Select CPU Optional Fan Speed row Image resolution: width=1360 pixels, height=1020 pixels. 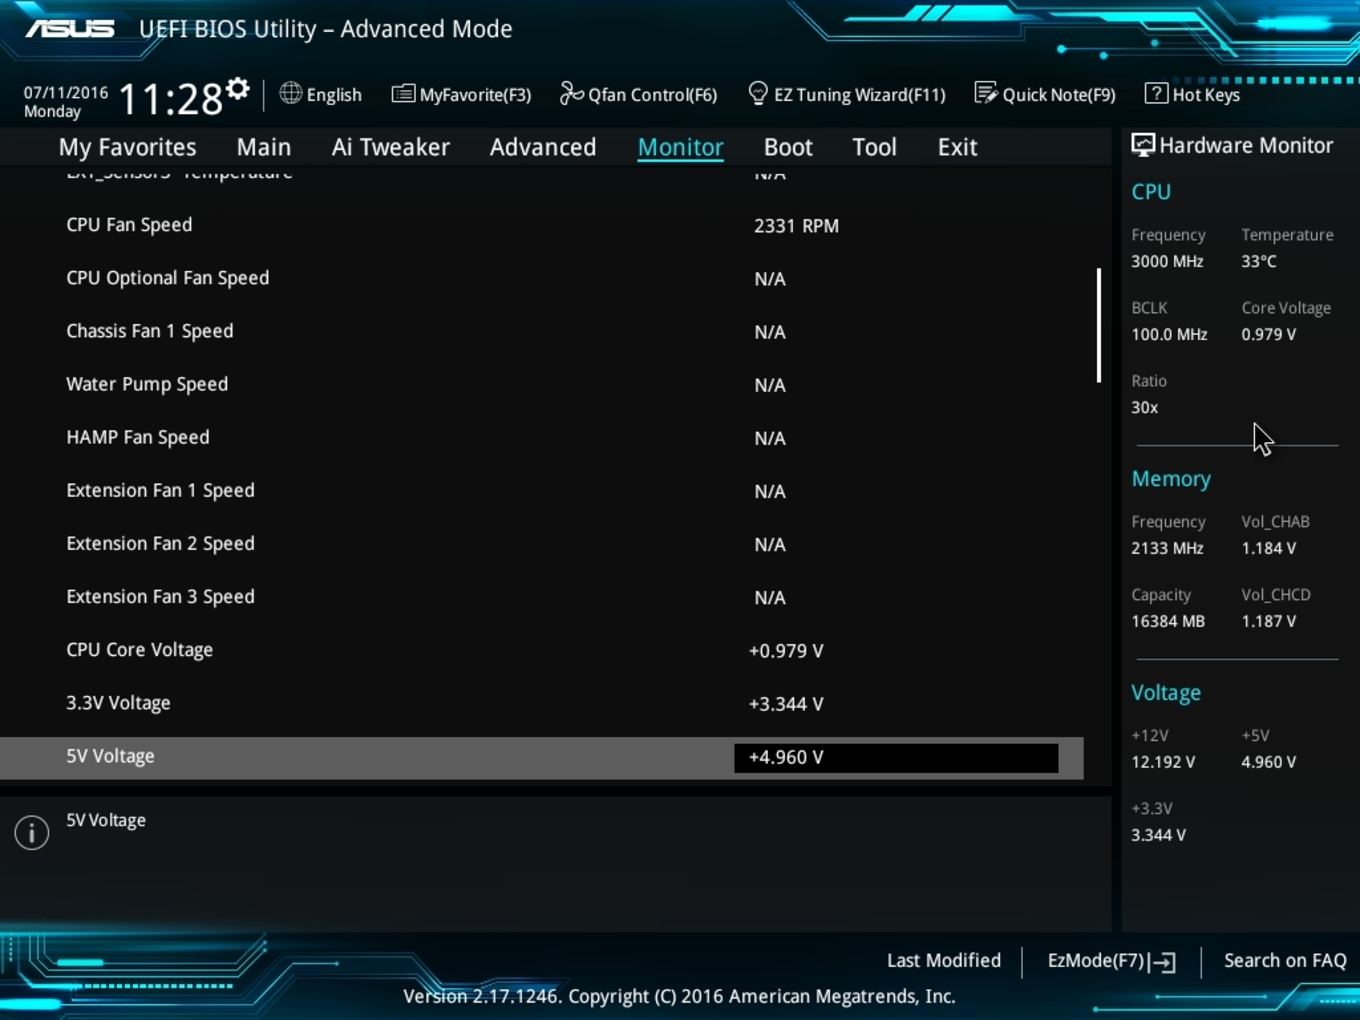(x=541, y=279)
